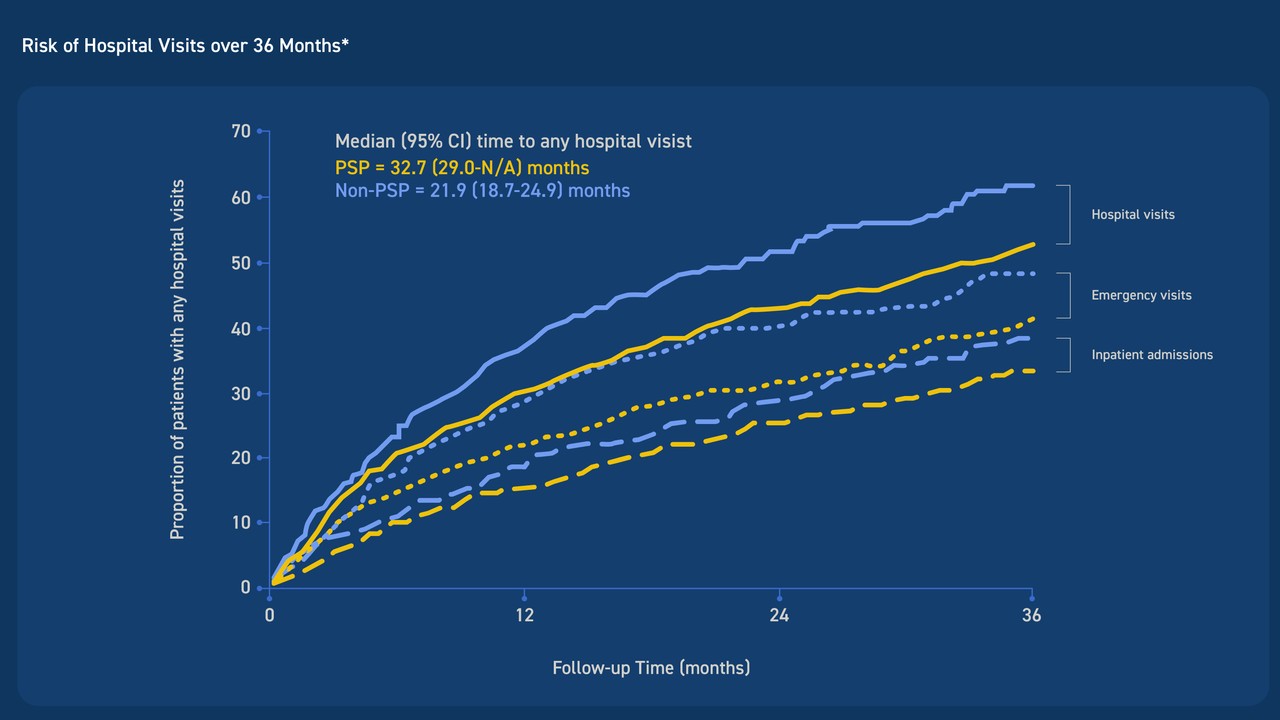The height and width of the screenshot is (720, 1280).
Task: Select the 70 tick on y-axis
Action: point(240,131)
